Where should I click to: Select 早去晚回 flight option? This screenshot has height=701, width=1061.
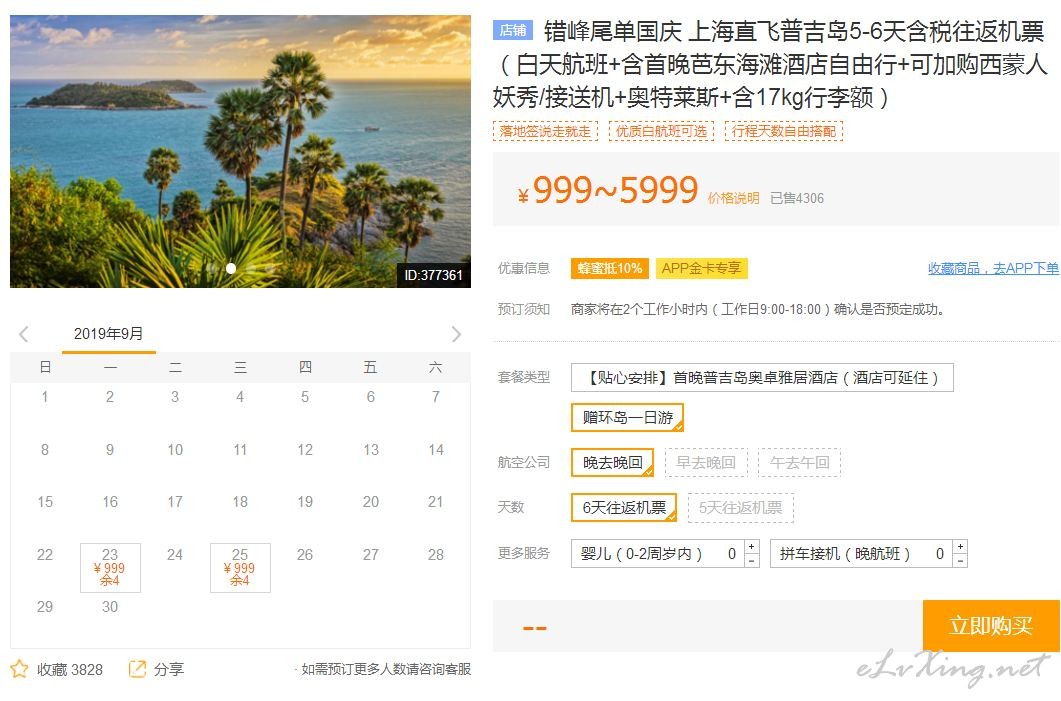tap(706, 463)
